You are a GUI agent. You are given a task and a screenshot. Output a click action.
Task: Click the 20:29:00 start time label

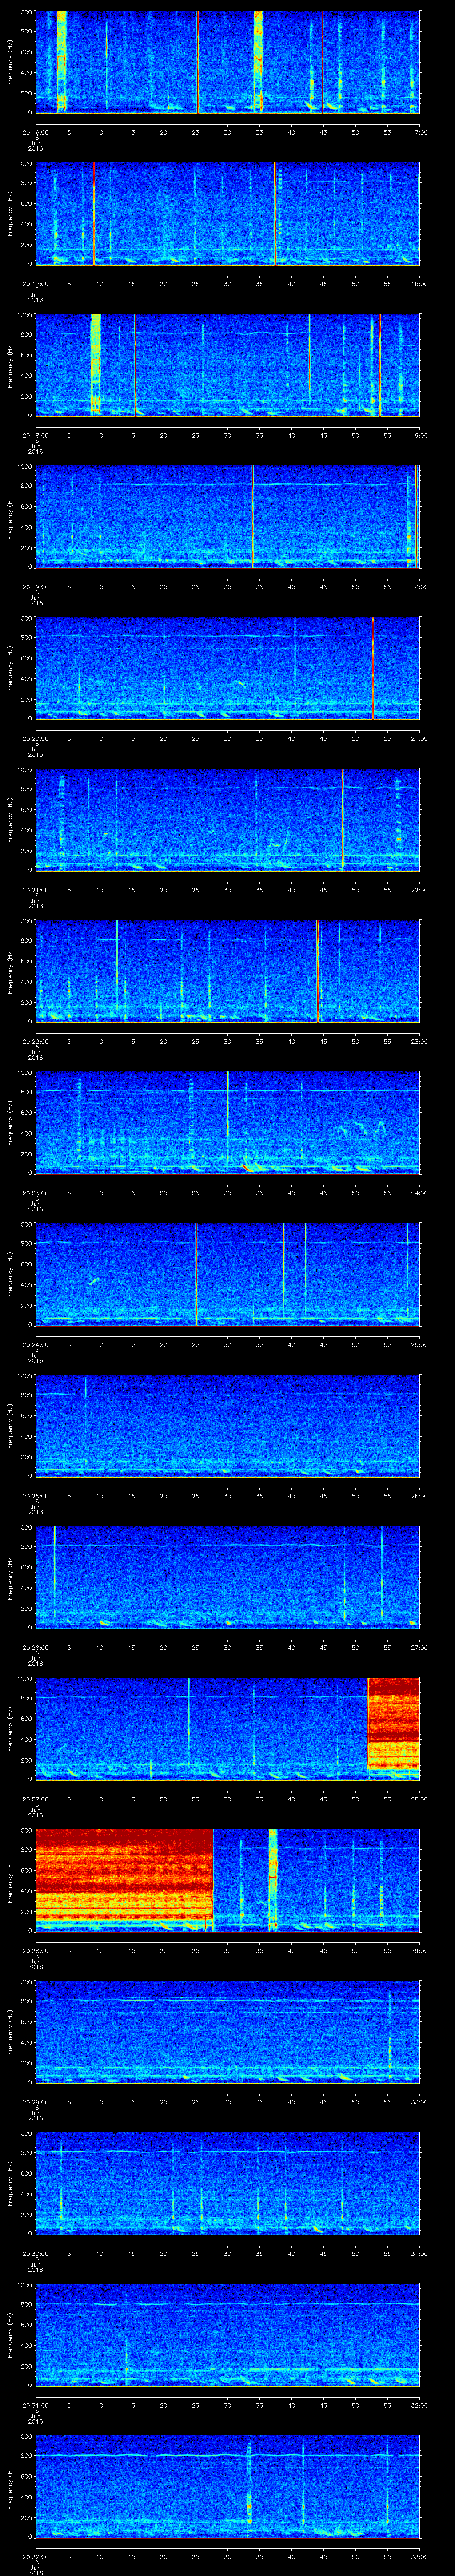click(36, 2103)
